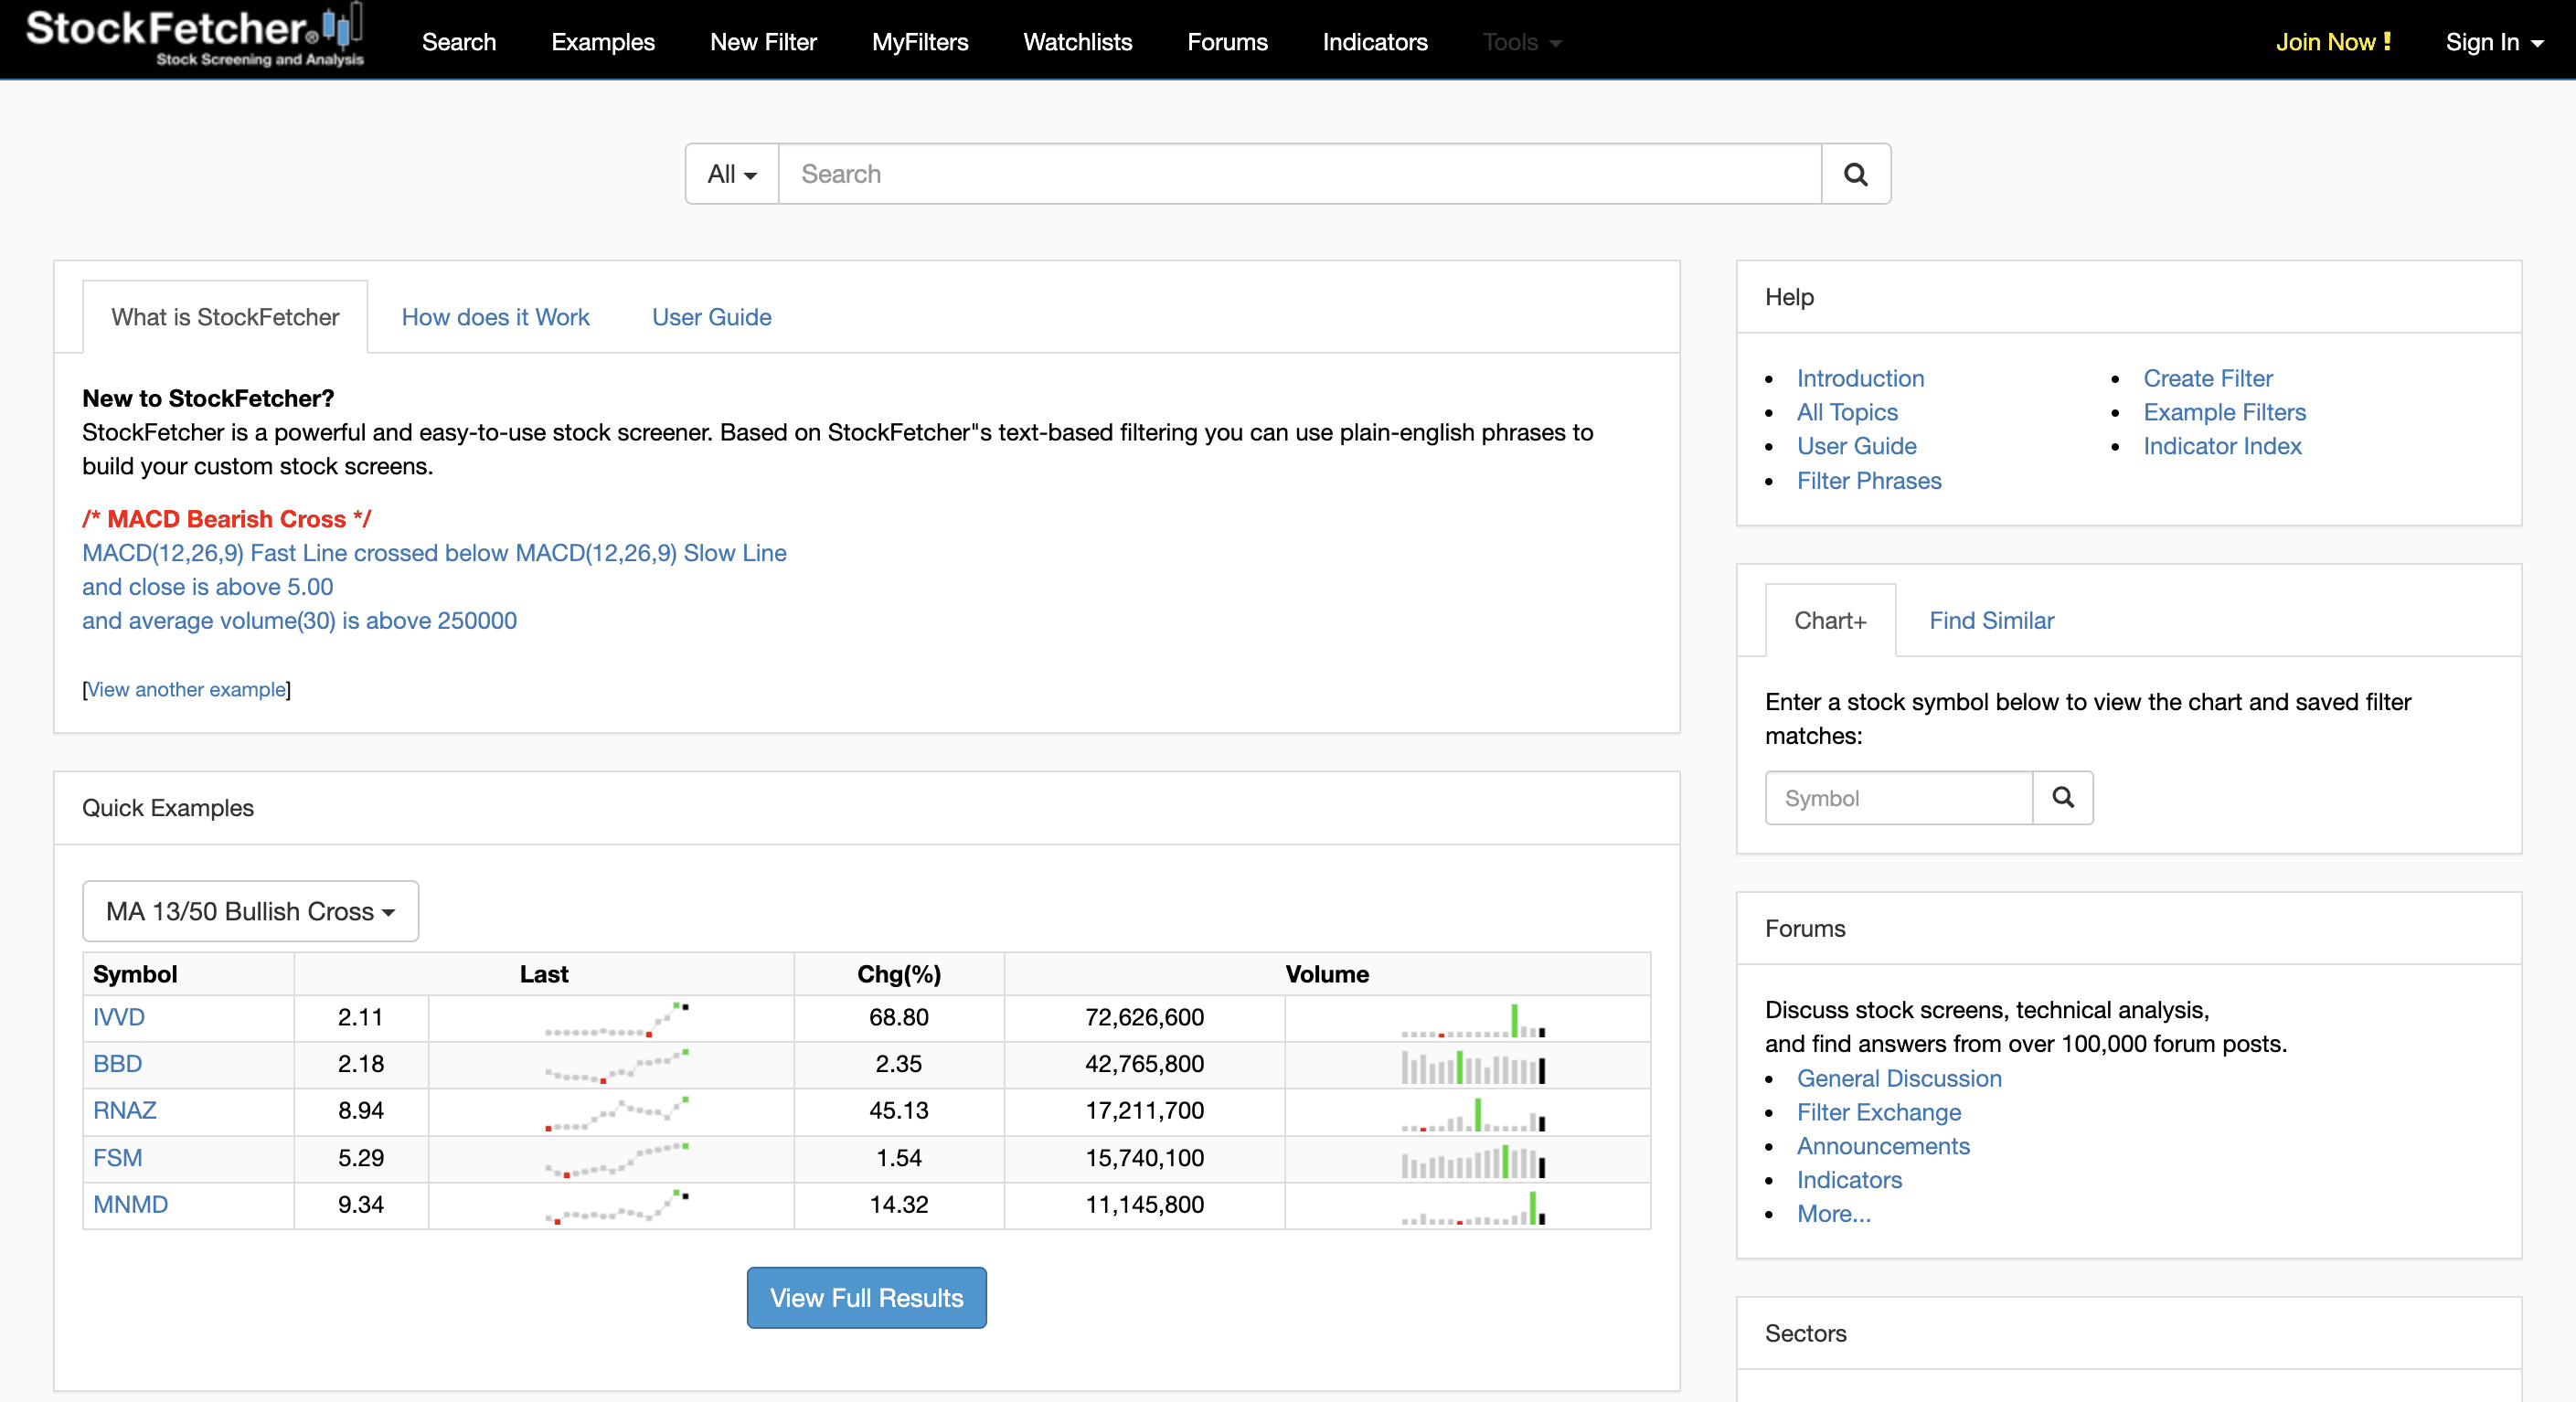Click BBD symbol link
Image resolution: width=2576 pixels, height=1402 pixels.
click(117, 1064)
